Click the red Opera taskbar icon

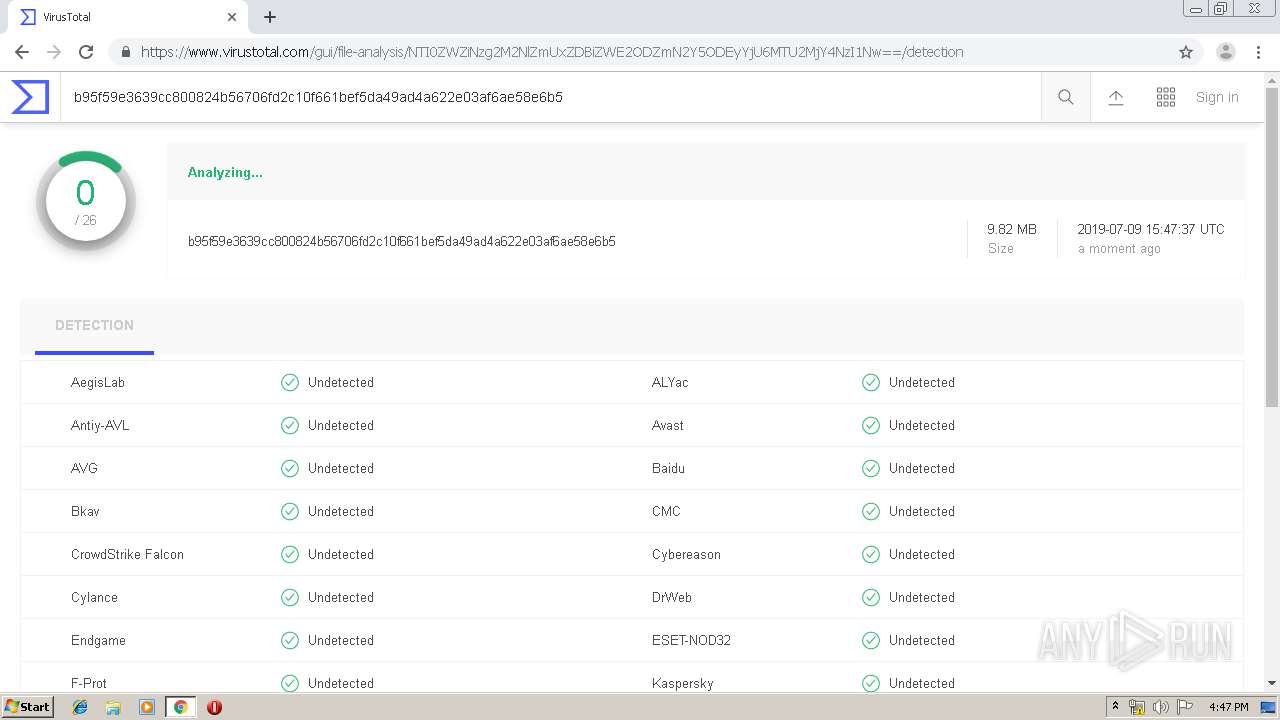[x=214, y=707]
